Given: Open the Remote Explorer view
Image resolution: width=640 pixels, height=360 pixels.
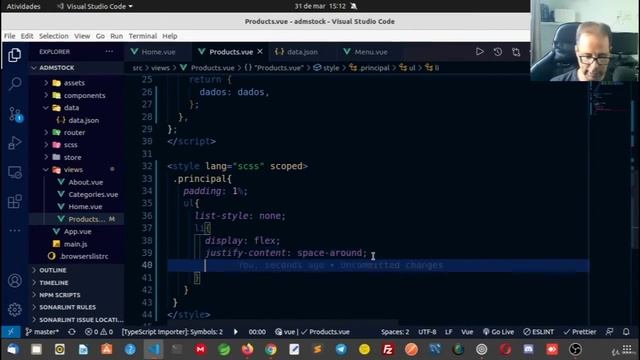Looking at the screenshot, I should click(x=15, y=172).
